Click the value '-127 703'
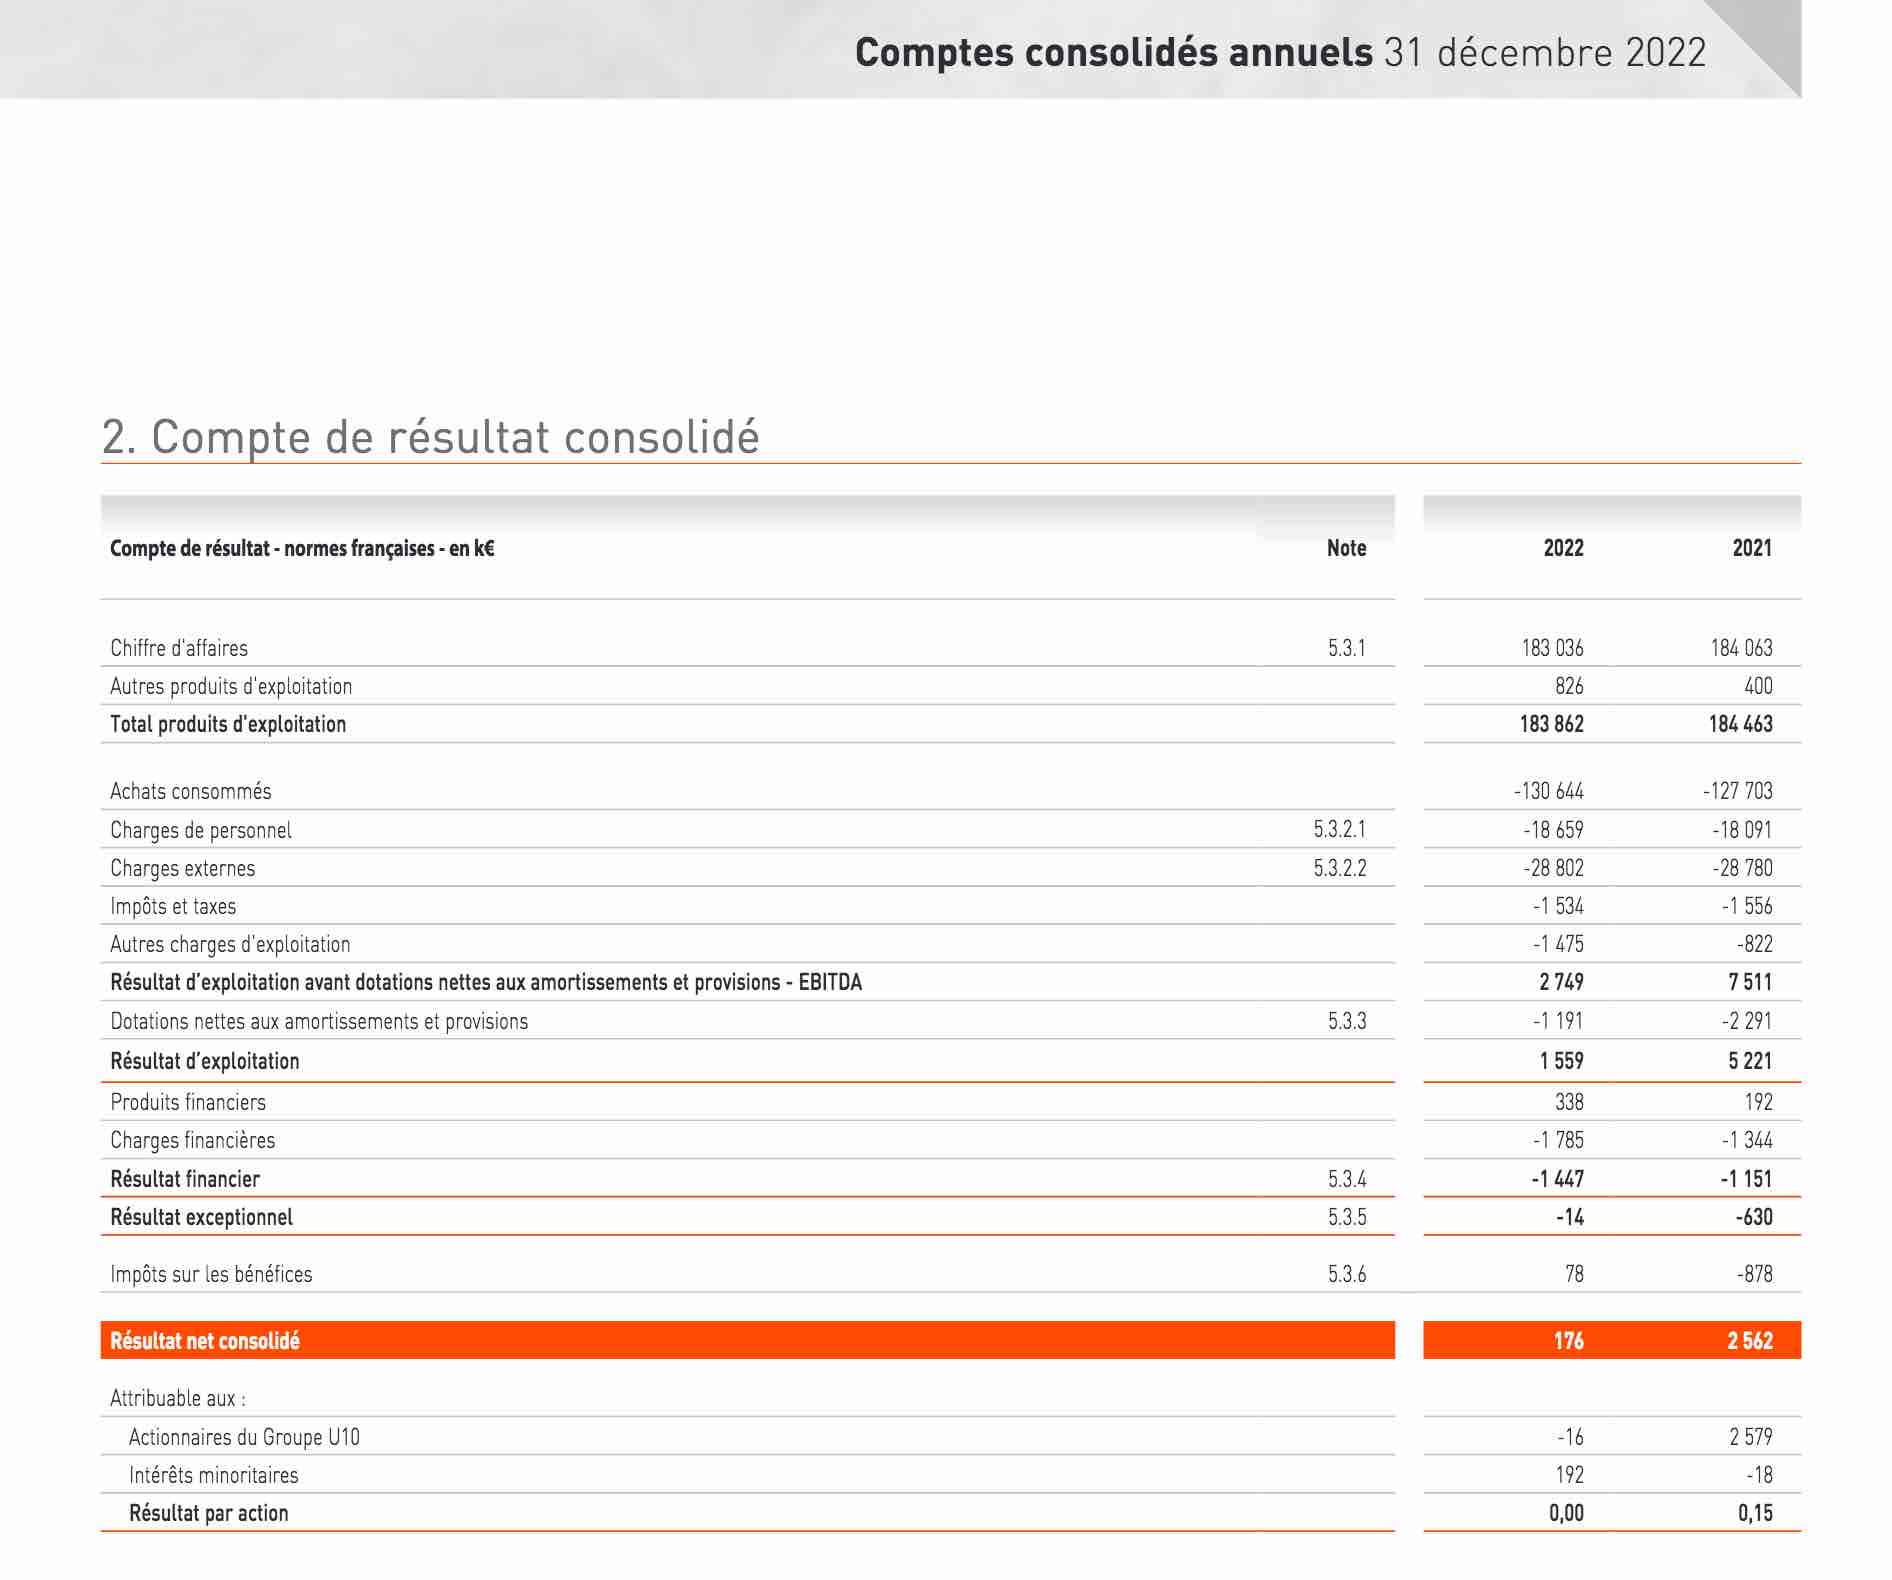Viewport: 1892px width, 1580px height. (x=1737, y=791)
